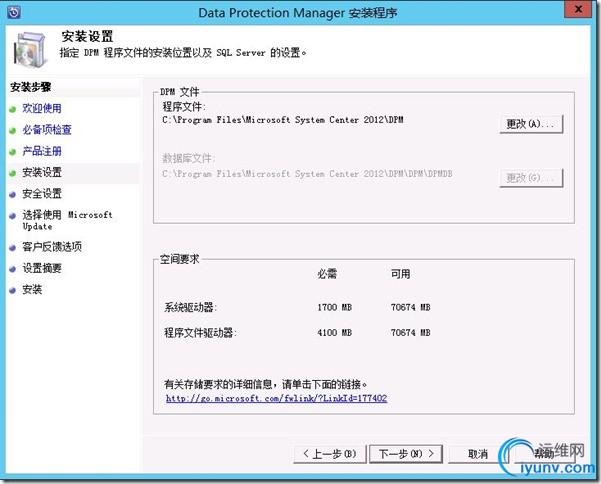
Task: Click green bullet beside 必备项检查
Action: 12,131
